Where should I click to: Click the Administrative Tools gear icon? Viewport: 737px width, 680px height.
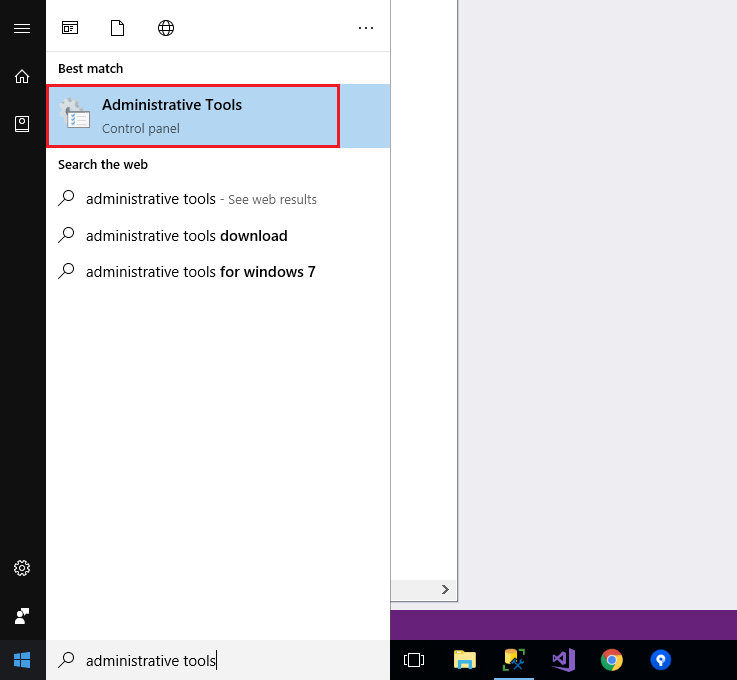click(x=75, y=113)
